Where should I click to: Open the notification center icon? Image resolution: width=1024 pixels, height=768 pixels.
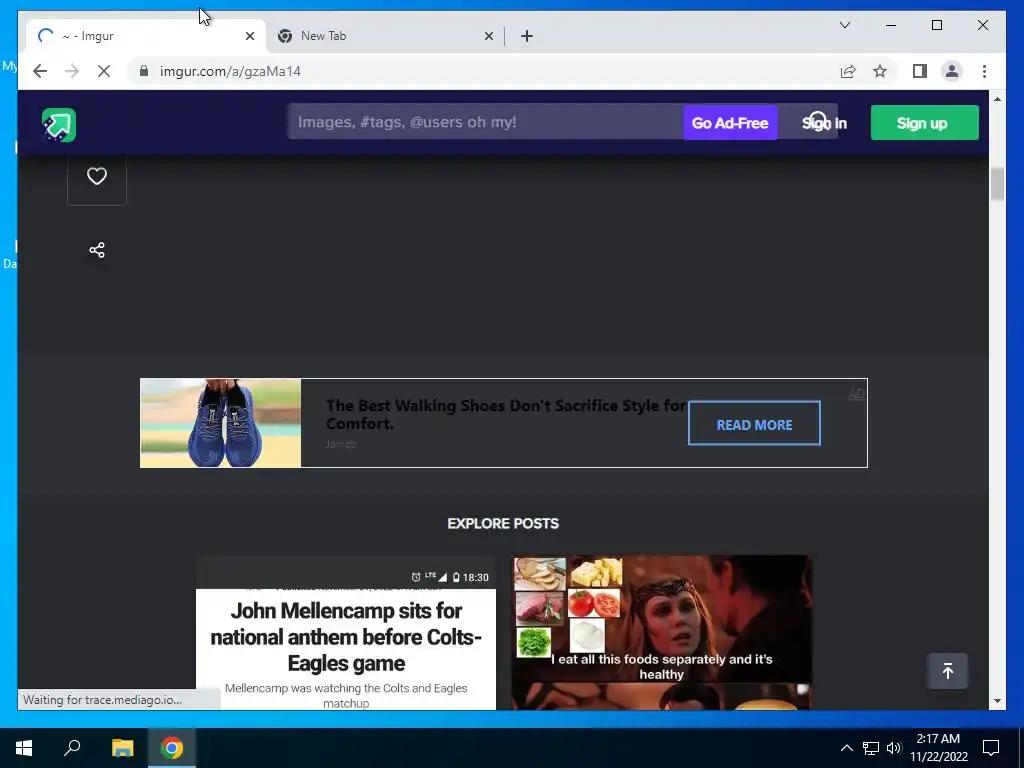(991, 748)
